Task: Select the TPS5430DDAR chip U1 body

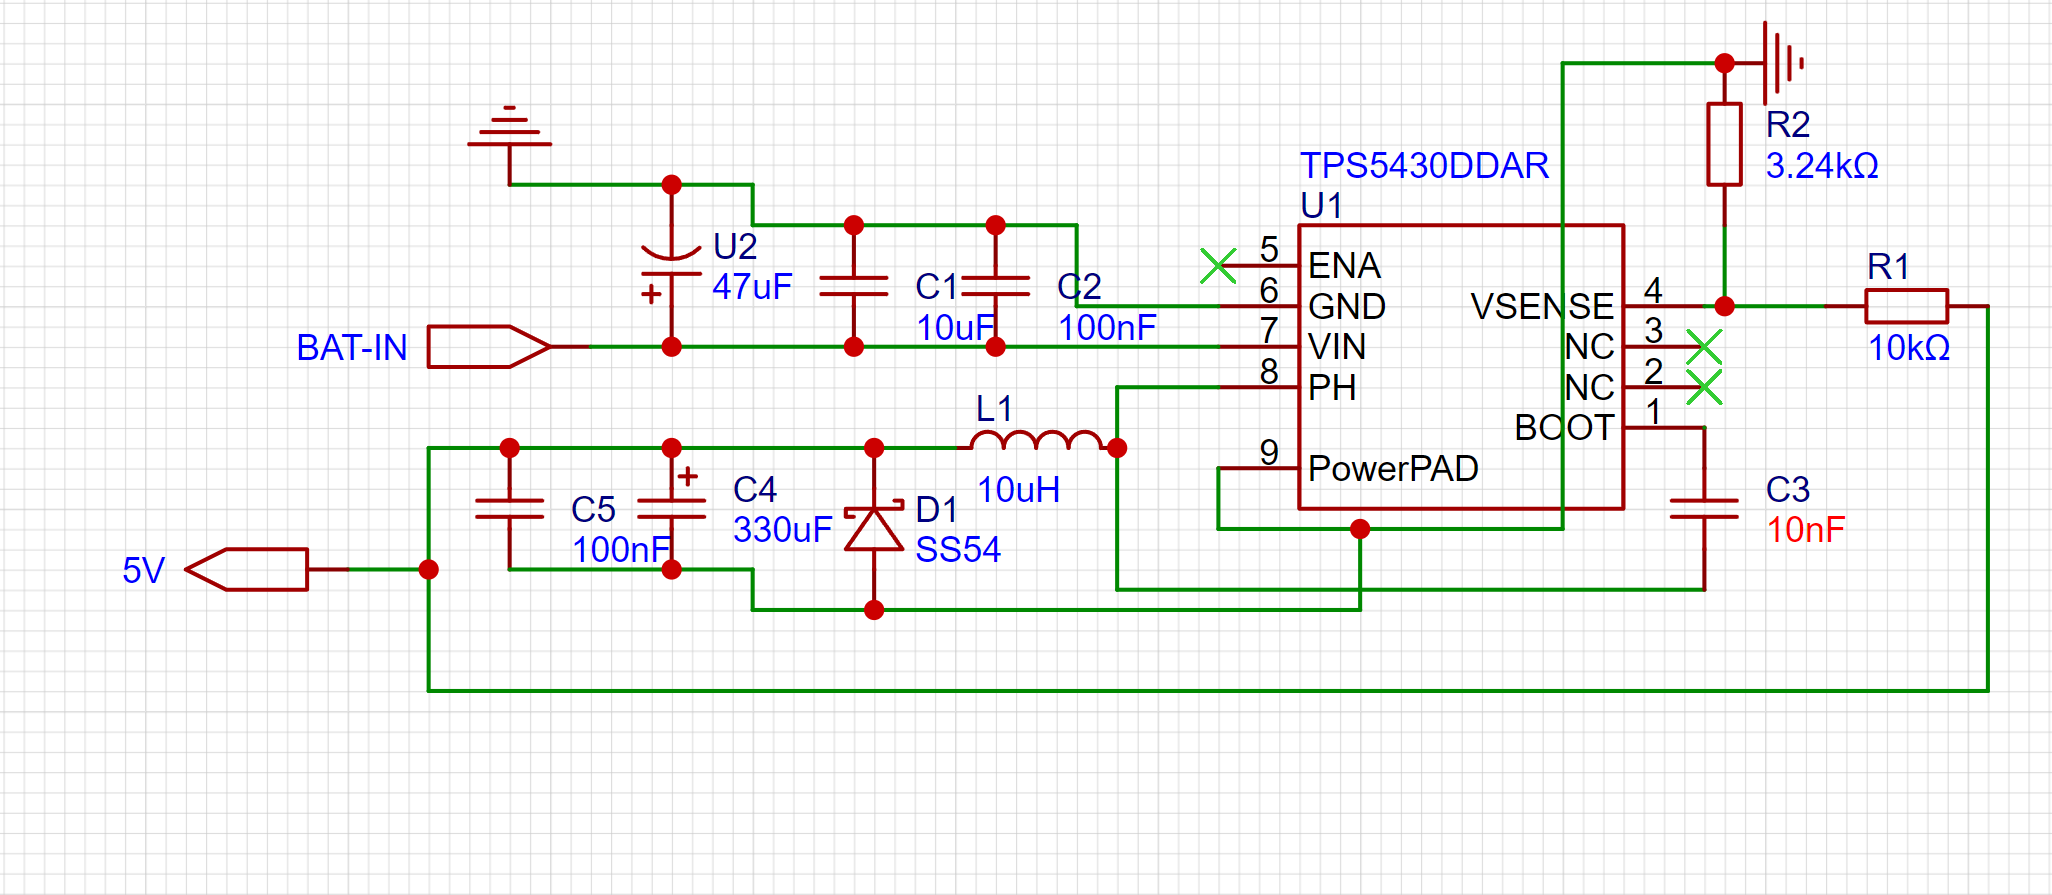Action: click(x=1460, y=367)
